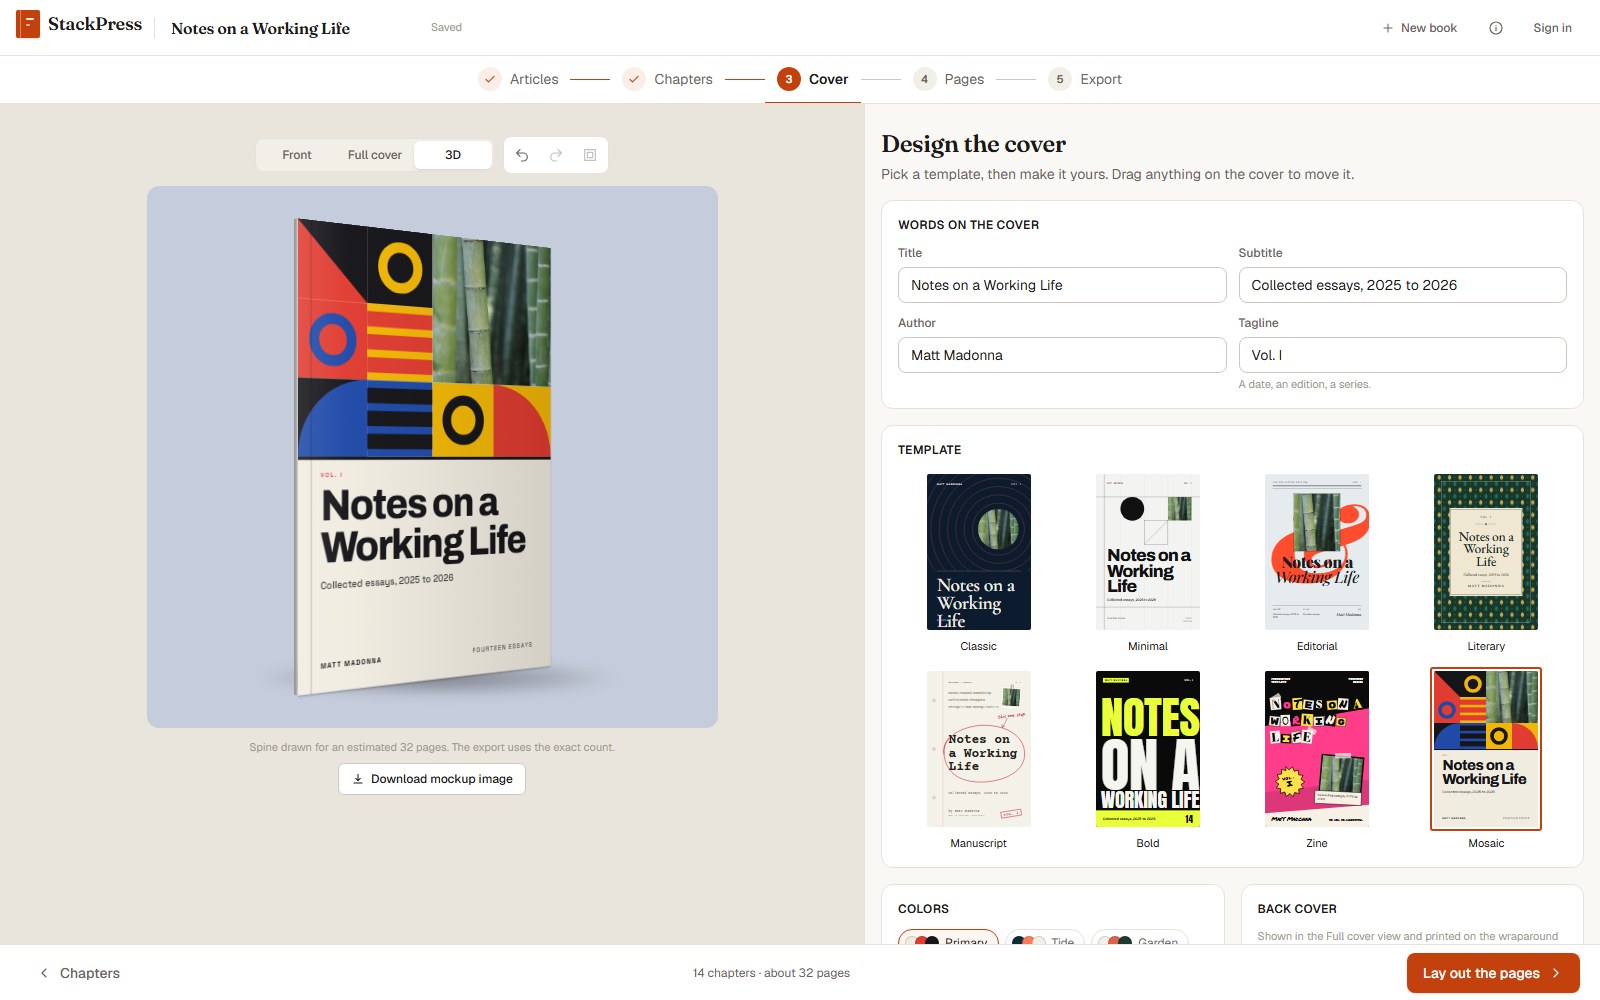Go to the Export step
1600x1000 pixels.
[x=1085, y=79]
